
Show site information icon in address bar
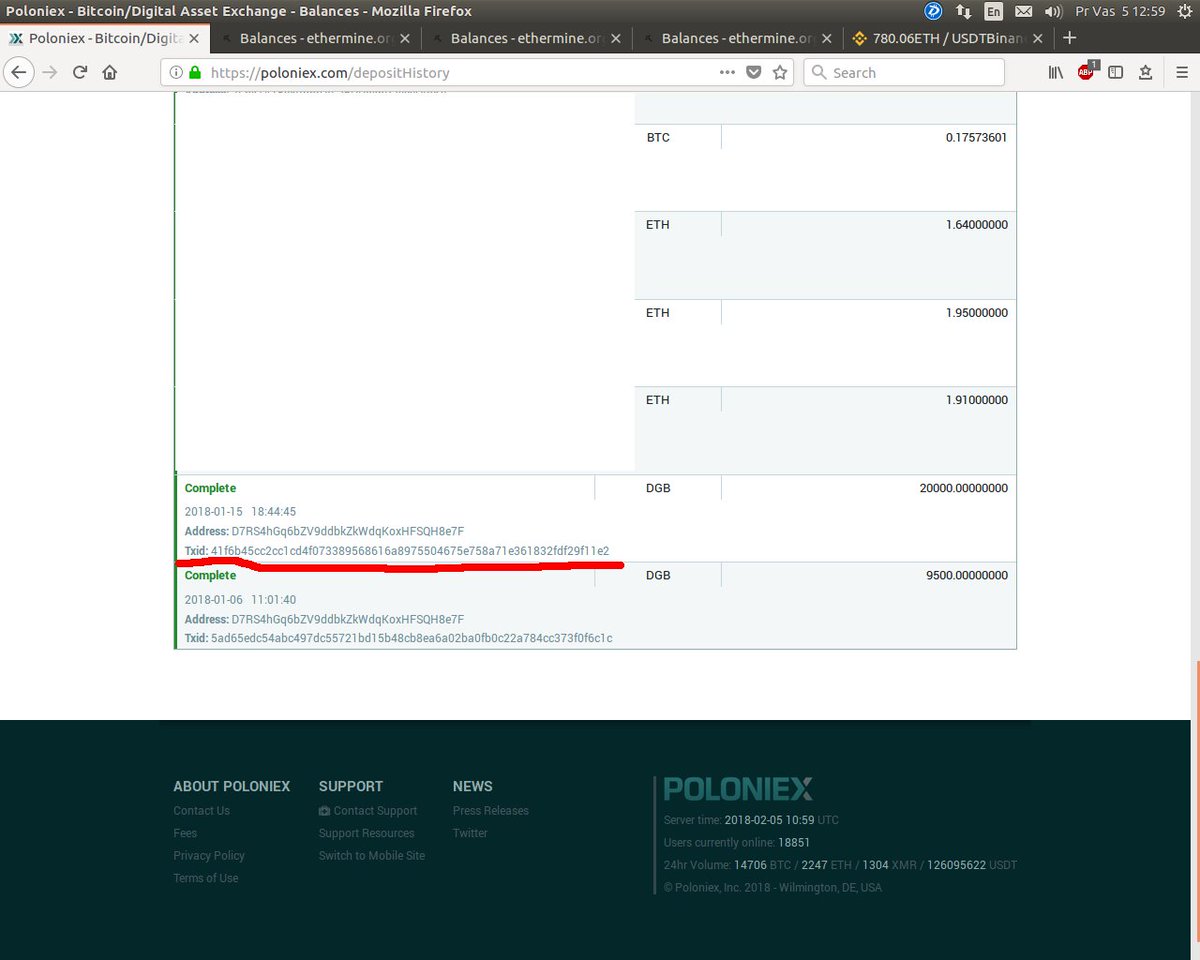tap(176, 73)
